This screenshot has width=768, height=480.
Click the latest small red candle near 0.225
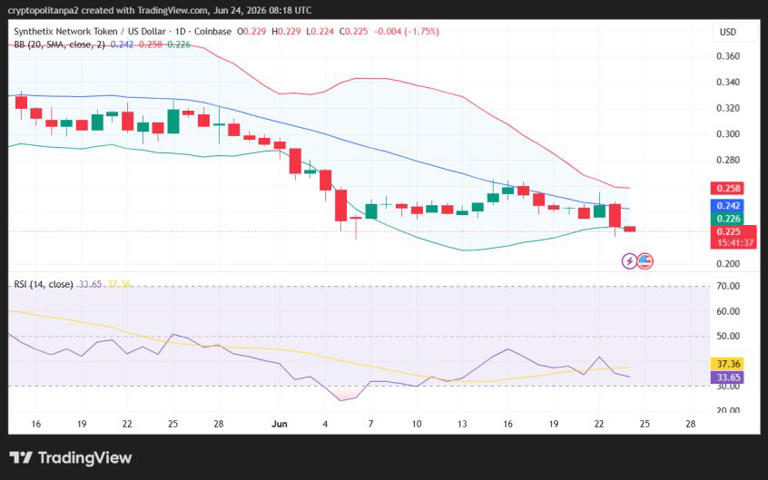pos(629,229)
